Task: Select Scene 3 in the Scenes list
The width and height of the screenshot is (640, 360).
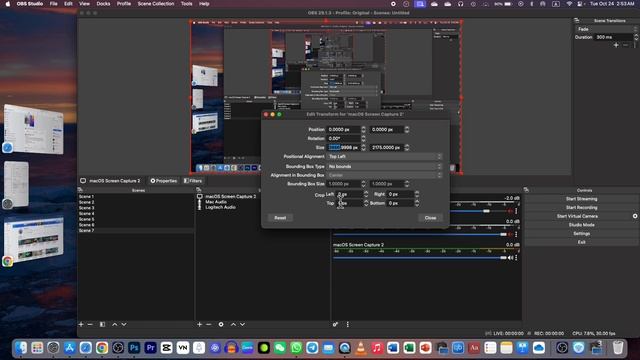Action: coord(136,208)
